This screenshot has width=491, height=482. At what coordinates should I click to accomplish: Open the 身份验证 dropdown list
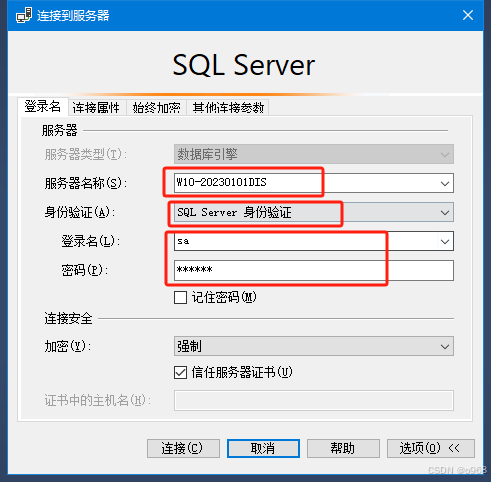point(445,212)
